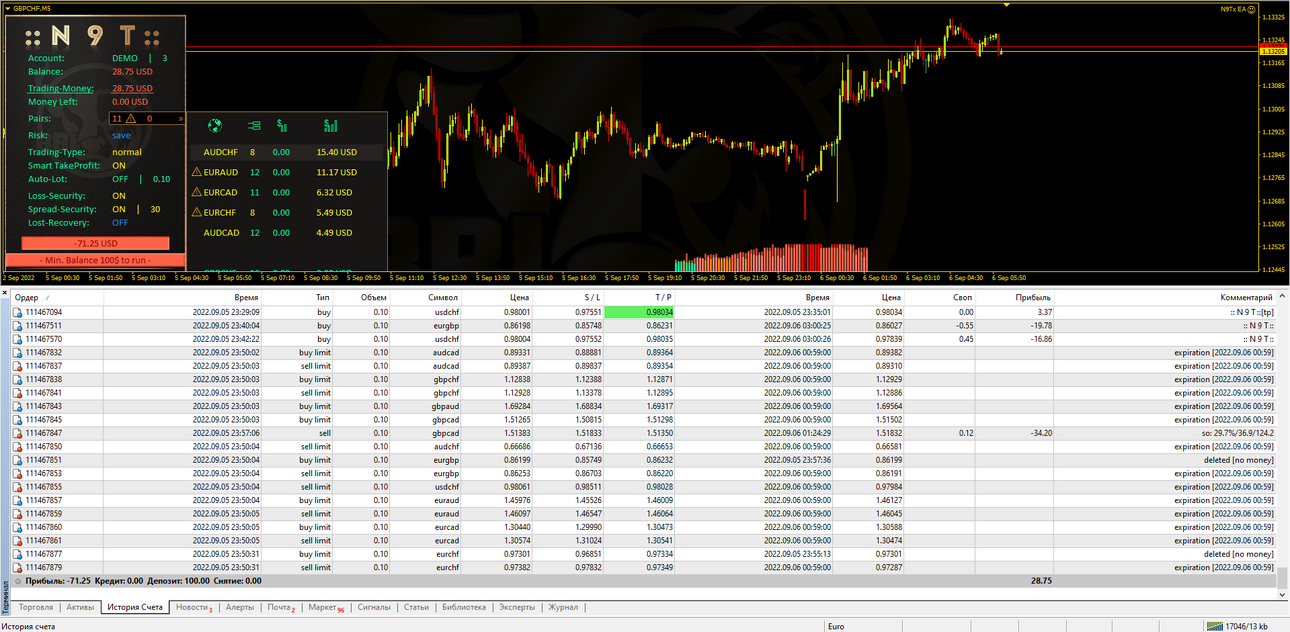The width and height of the screenshot is (1290, 632).
Task: Click the green T/P cell 0.98034
Action: (x=638, y=312)
